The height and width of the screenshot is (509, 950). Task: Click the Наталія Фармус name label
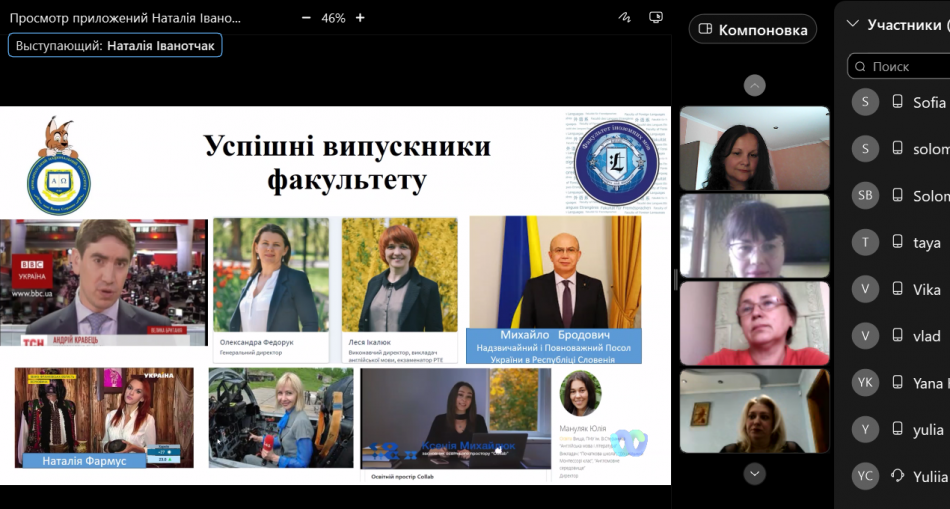(85, 461)
